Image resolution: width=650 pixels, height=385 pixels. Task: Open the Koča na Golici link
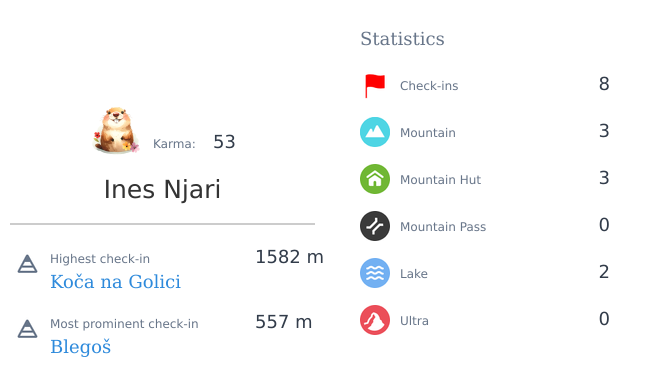115,282
